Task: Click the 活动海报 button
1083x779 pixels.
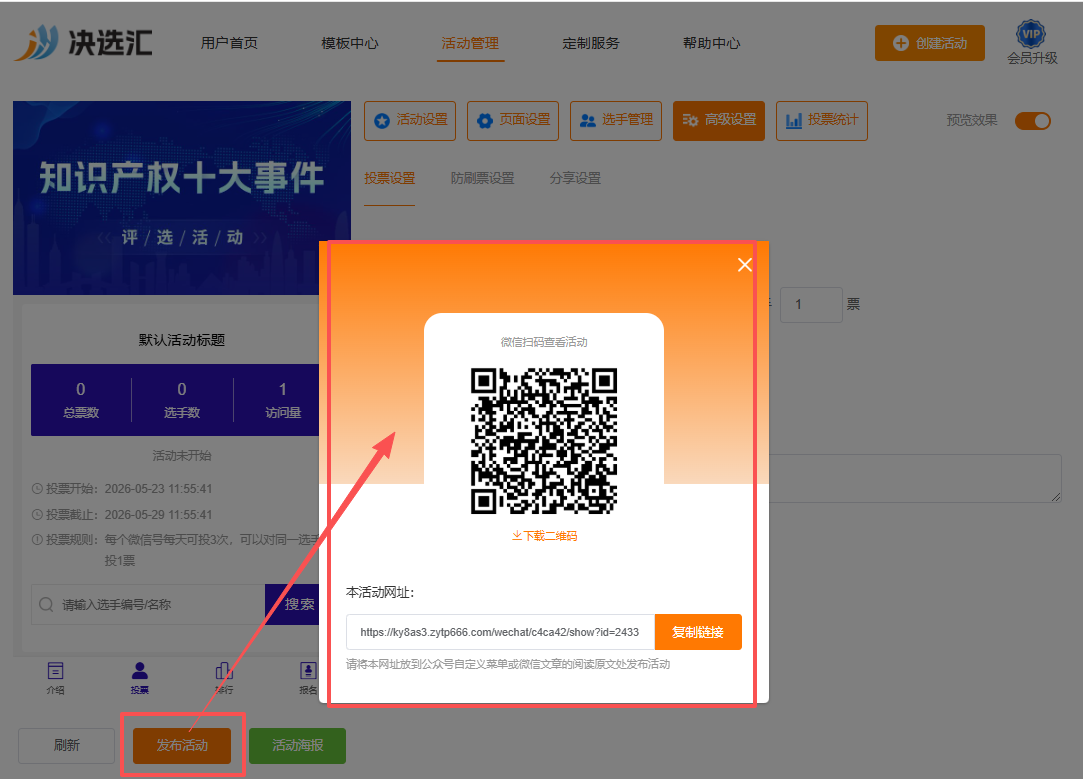Action: 298,746
